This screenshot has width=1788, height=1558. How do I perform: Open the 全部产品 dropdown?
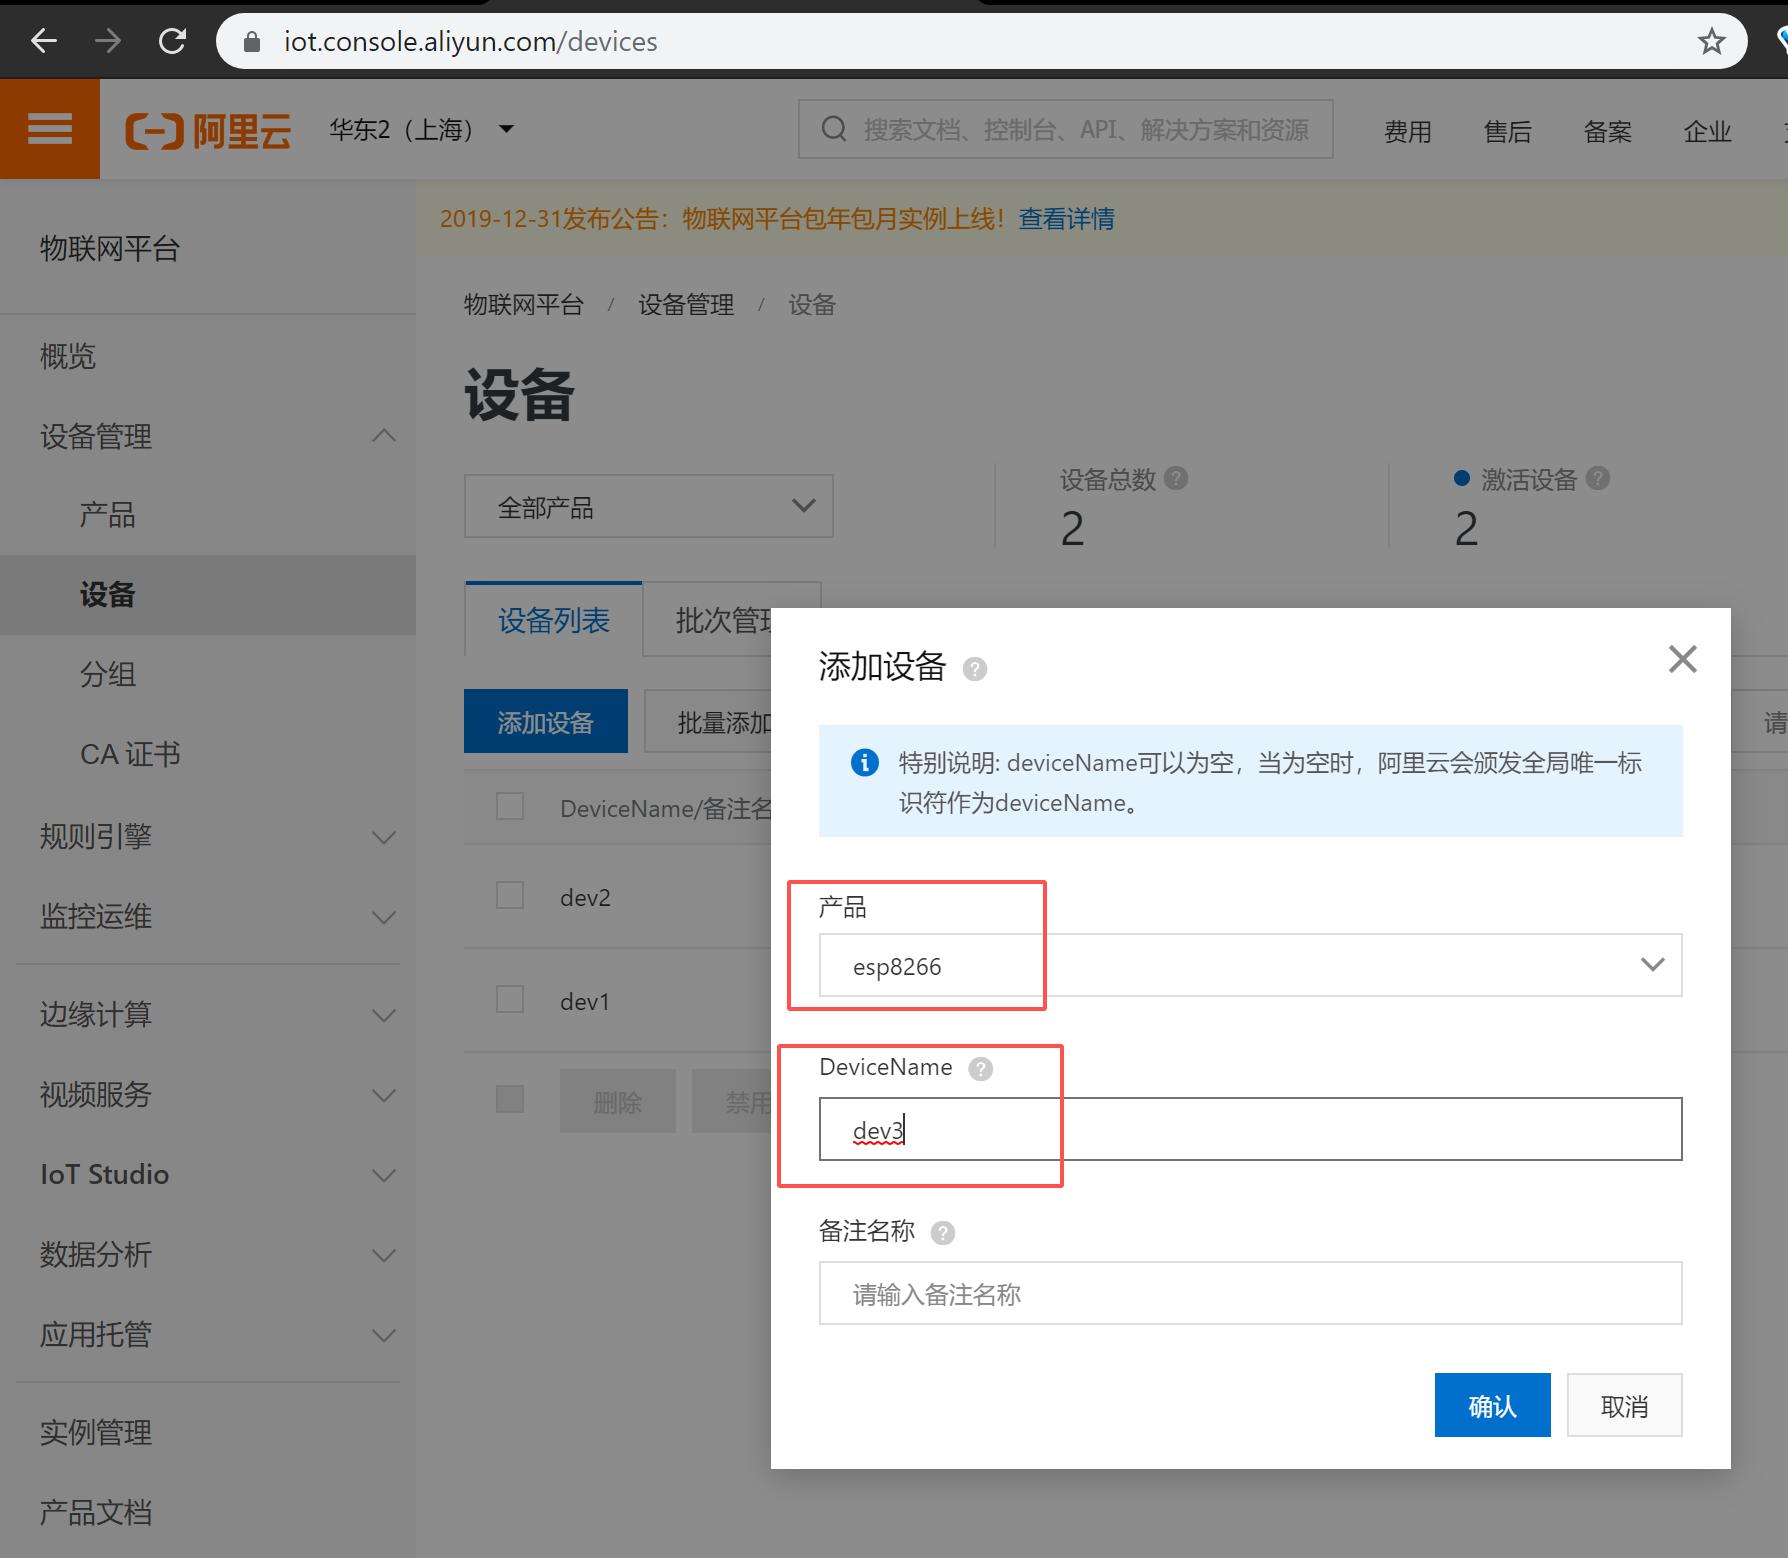[x=648, y=506]
